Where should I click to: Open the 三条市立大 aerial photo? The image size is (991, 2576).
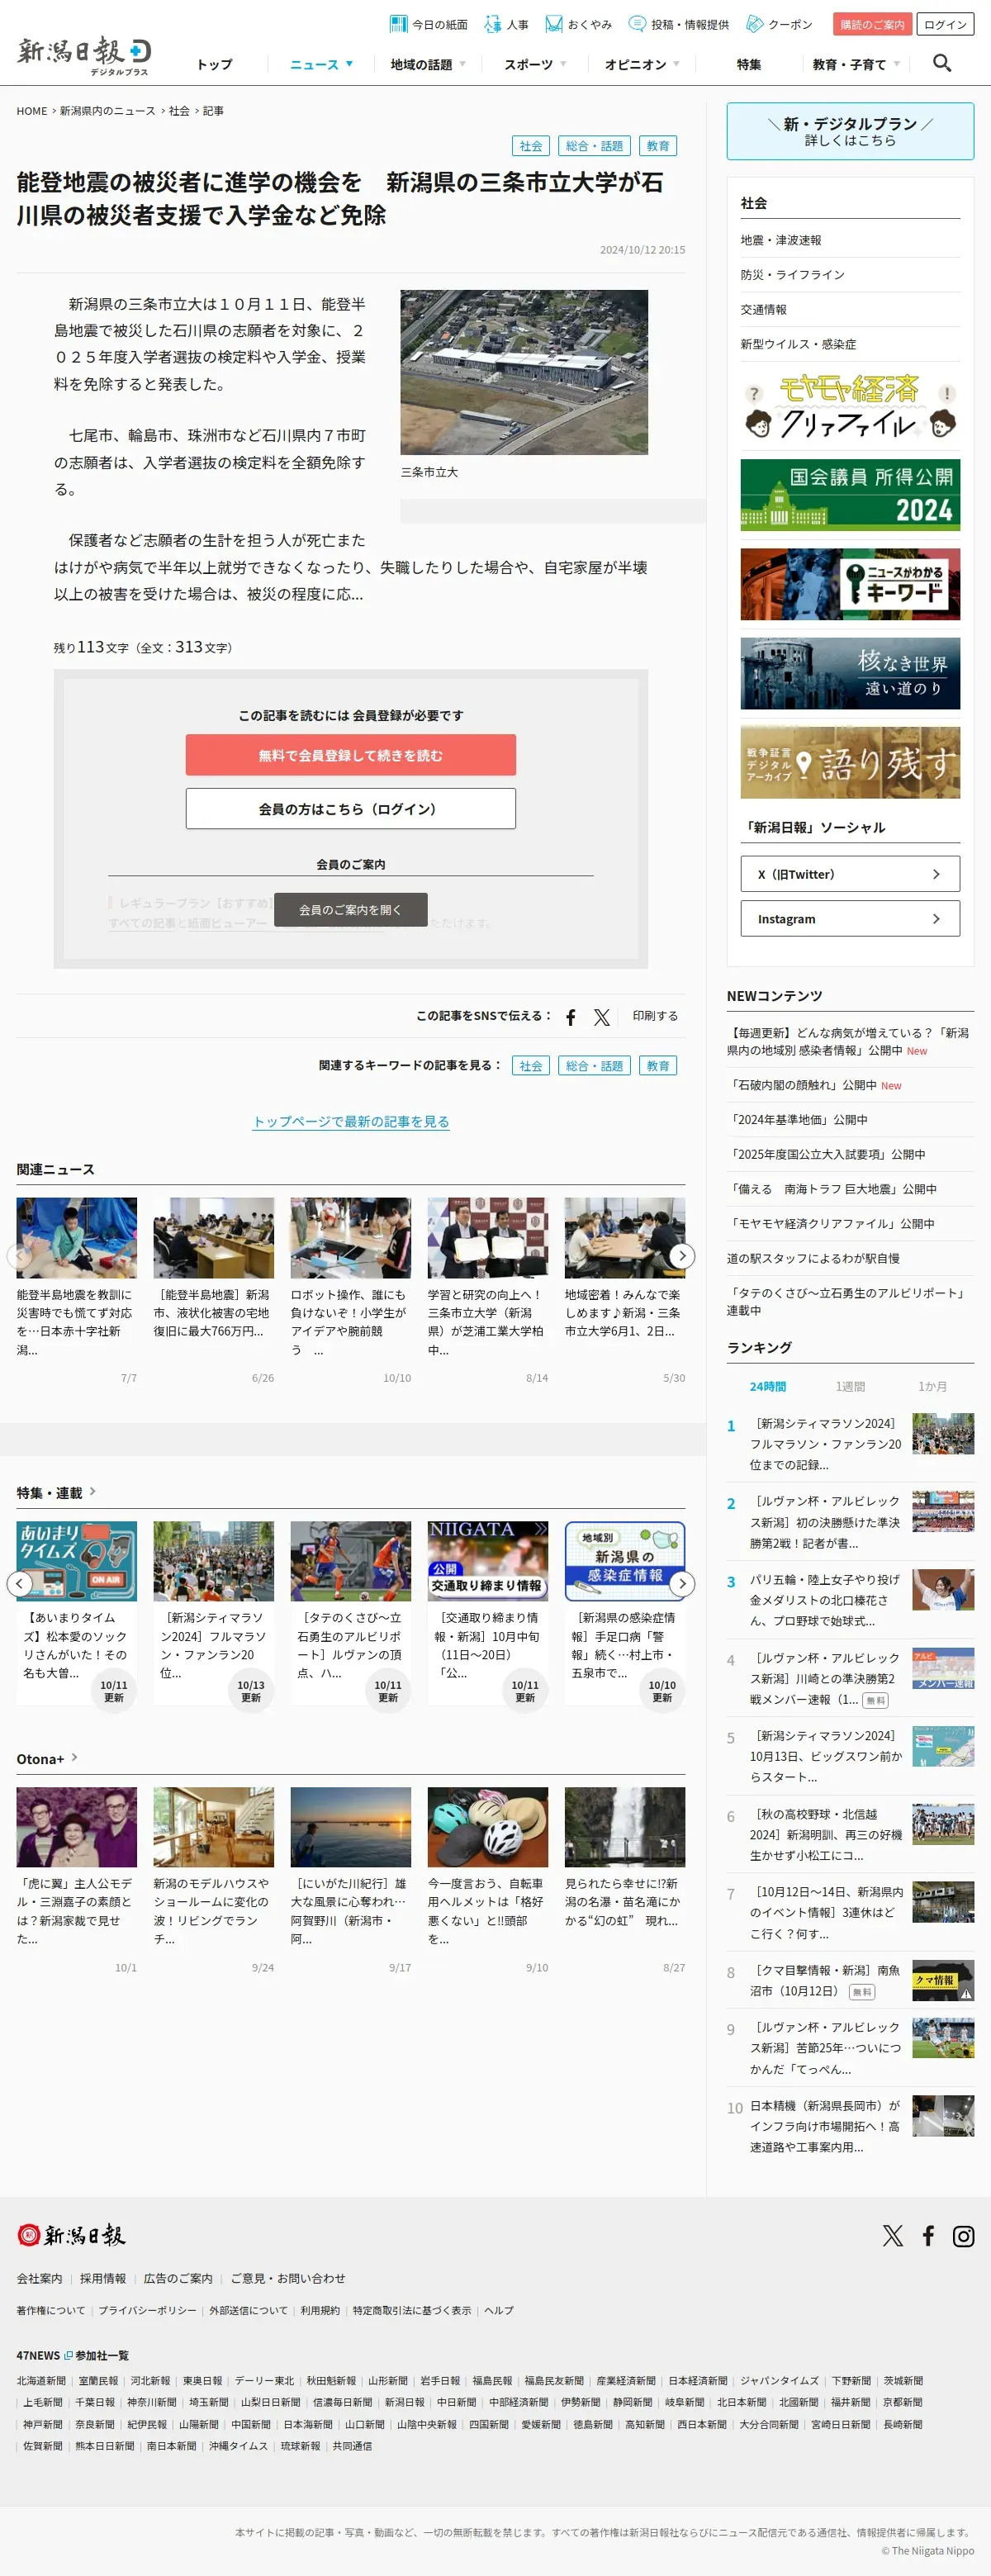pos(524,373)
